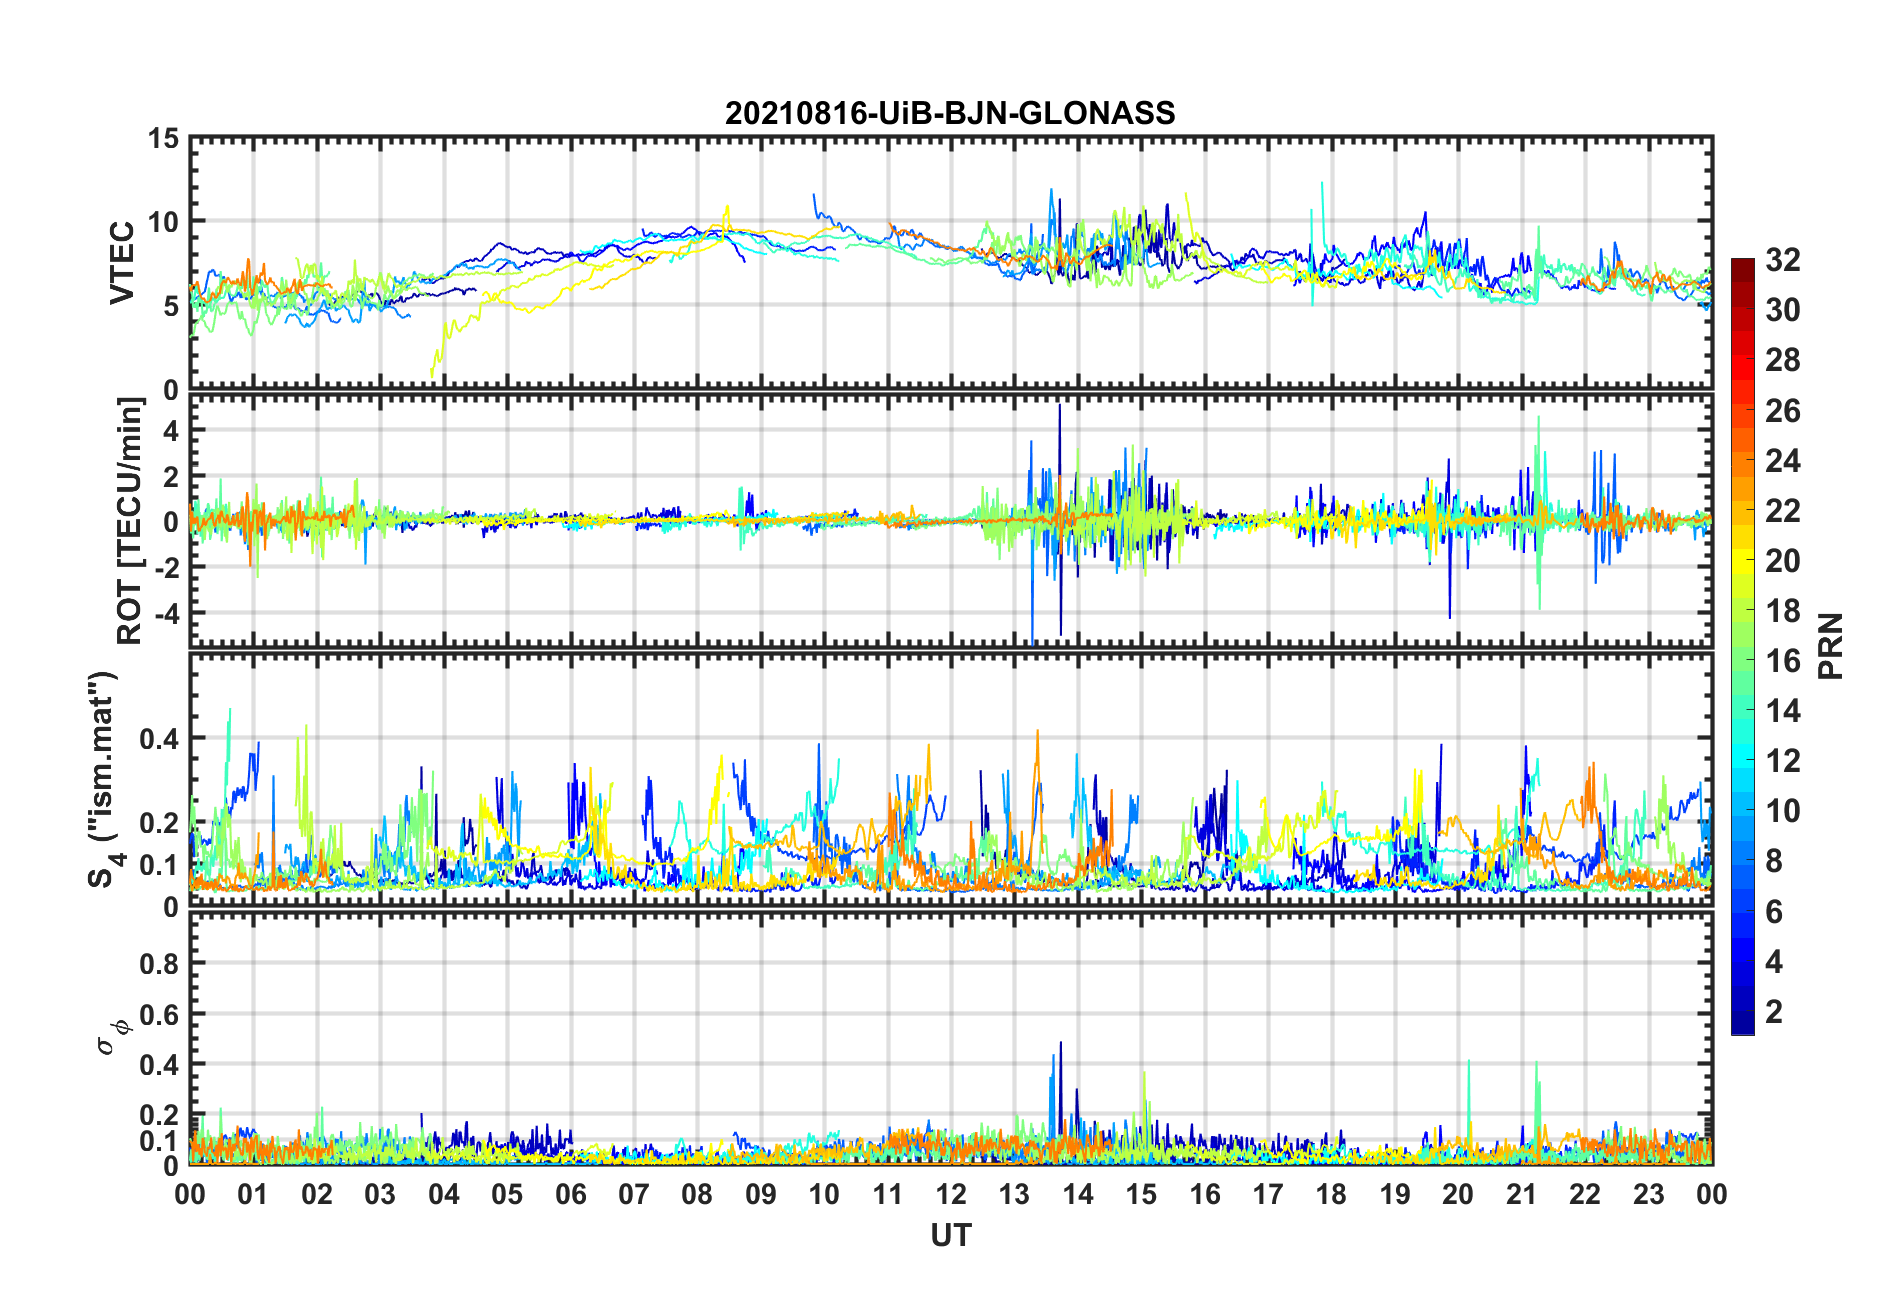Select the "18" colorbar tick label
The image size is (1902, 1292).
point(1782,611)
